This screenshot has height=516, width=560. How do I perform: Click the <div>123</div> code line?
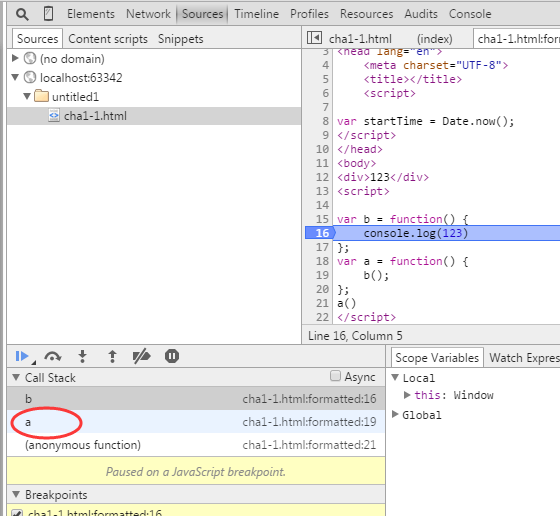pos(382,177)
